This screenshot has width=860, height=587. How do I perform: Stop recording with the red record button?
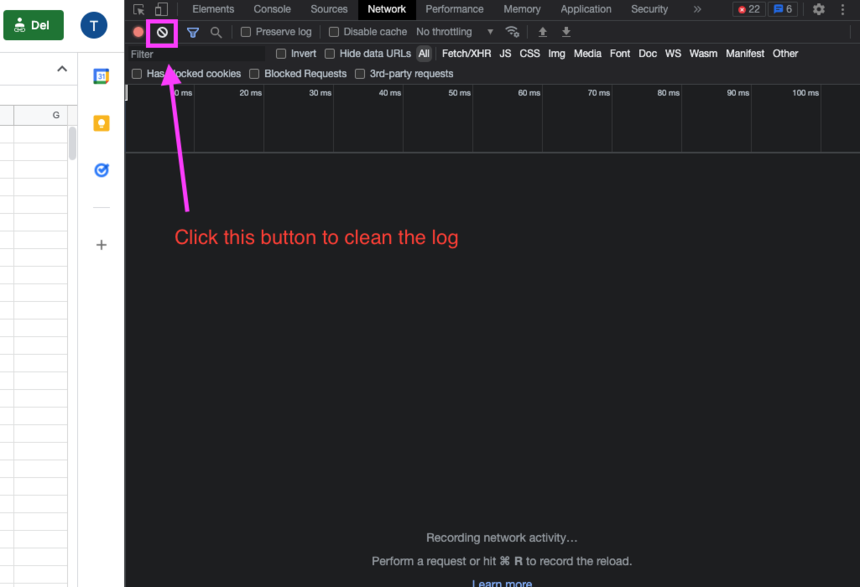139,32
